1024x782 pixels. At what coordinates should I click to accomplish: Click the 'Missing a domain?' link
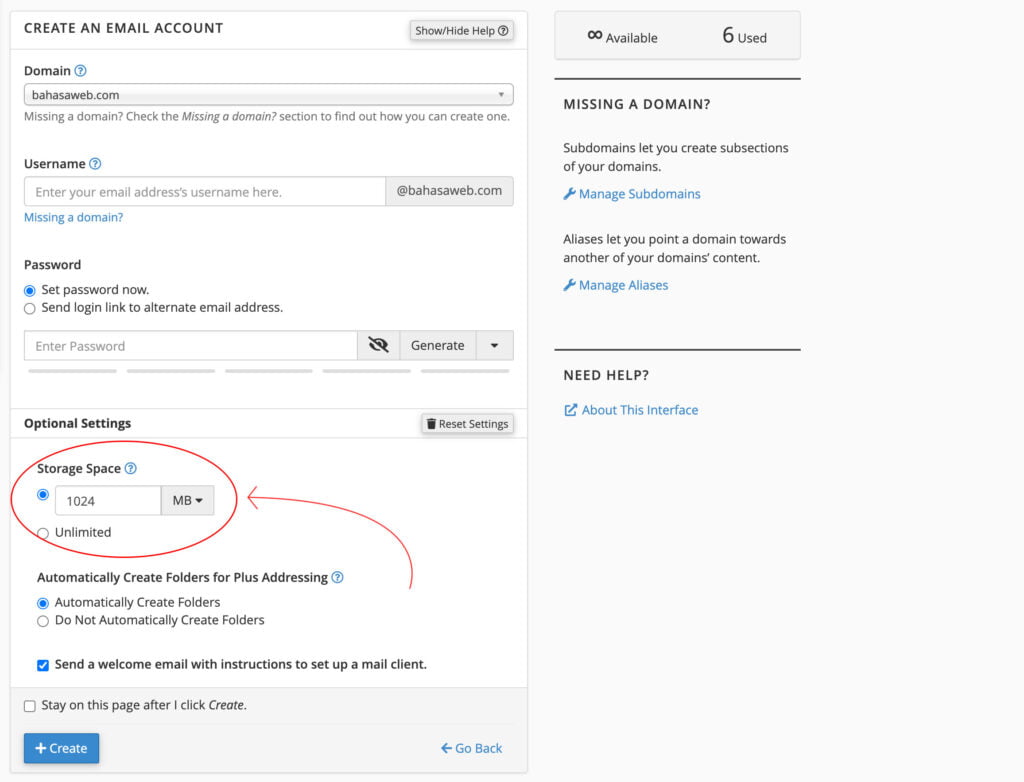pos(73,217)
